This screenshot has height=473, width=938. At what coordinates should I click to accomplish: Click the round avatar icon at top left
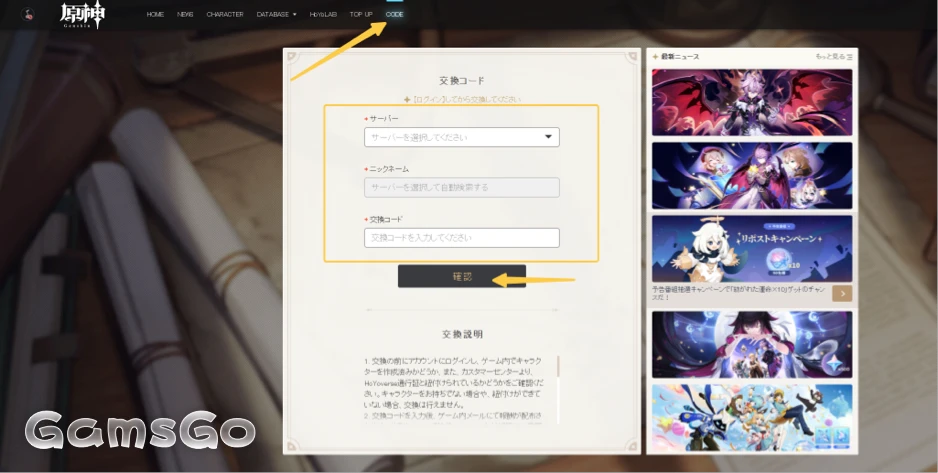[x=28, y=15]
